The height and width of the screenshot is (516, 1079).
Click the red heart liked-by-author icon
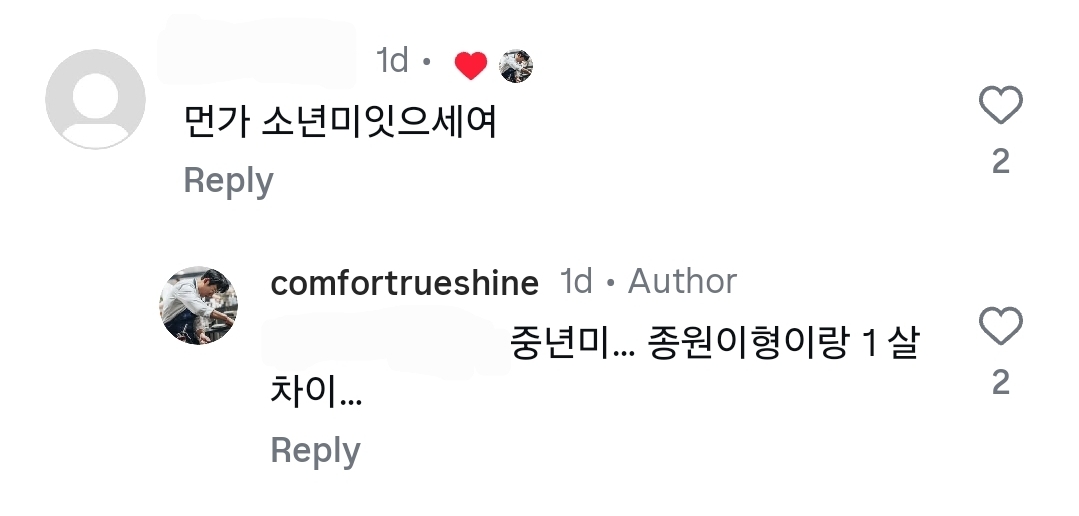(x=470, y=66)
